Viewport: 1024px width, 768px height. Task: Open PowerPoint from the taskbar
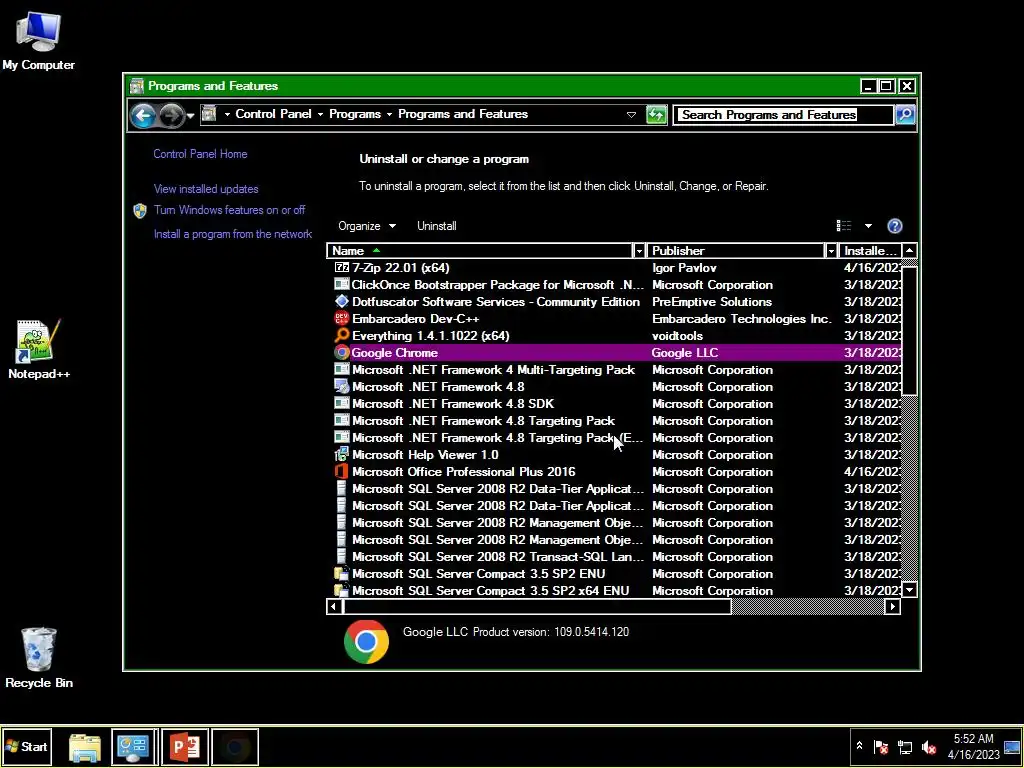coord(185,747)
